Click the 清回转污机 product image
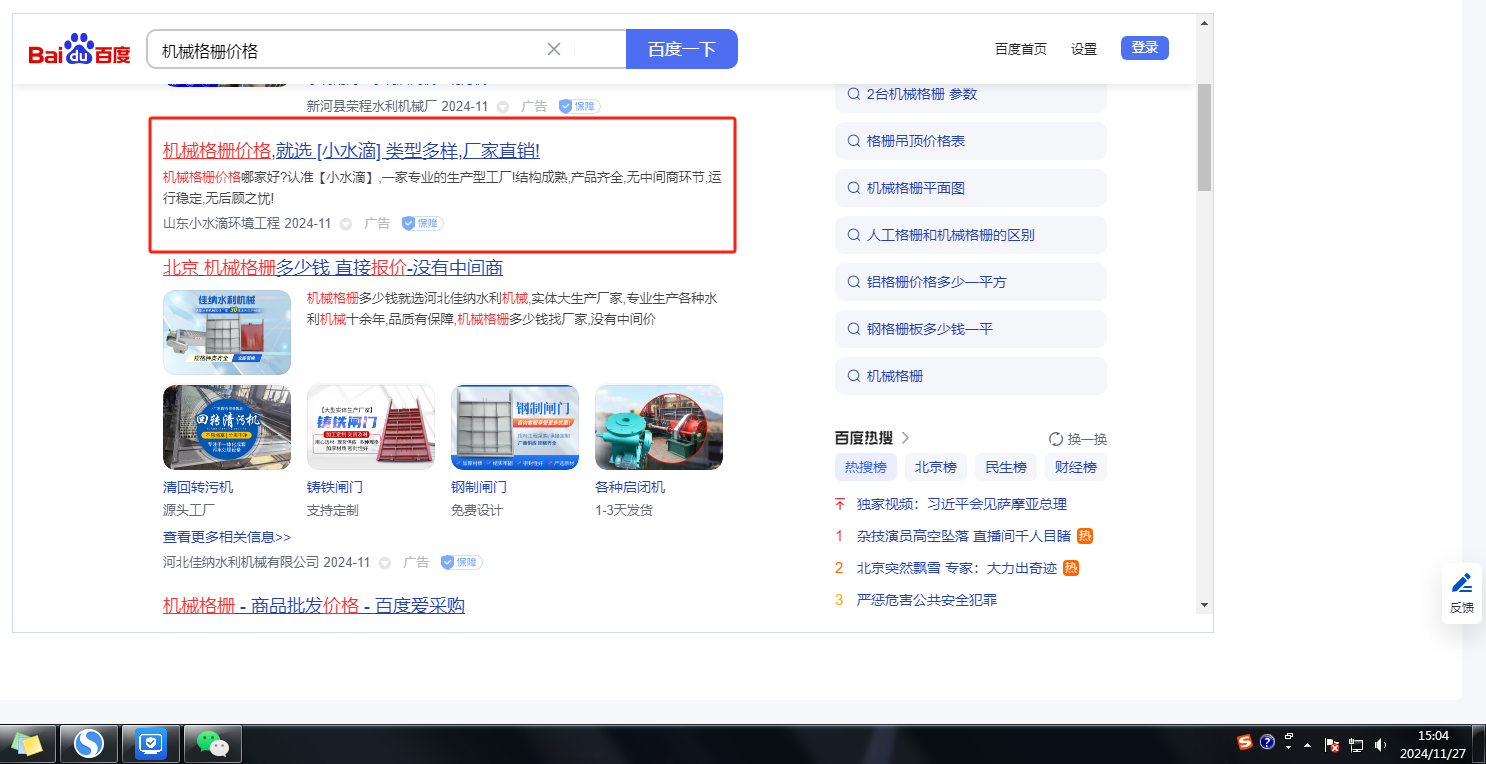Viewport: 1486px width, 764px height. [x=227, y=428]
